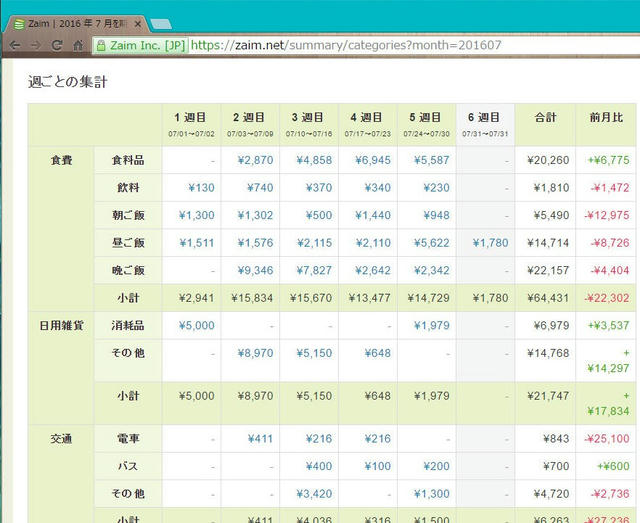
Task: Click 食費 subtotal total ¥64,431
Action: tap(548, 298)
